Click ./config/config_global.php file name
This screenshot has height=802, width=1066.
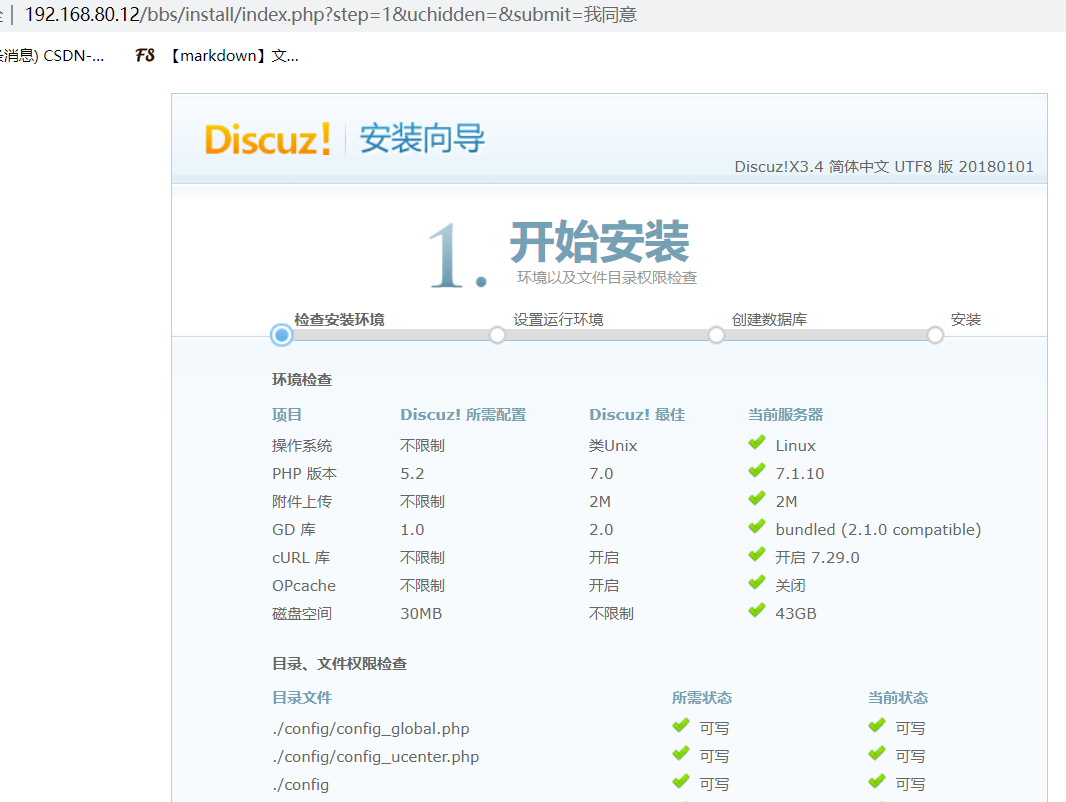click(371, 729)
